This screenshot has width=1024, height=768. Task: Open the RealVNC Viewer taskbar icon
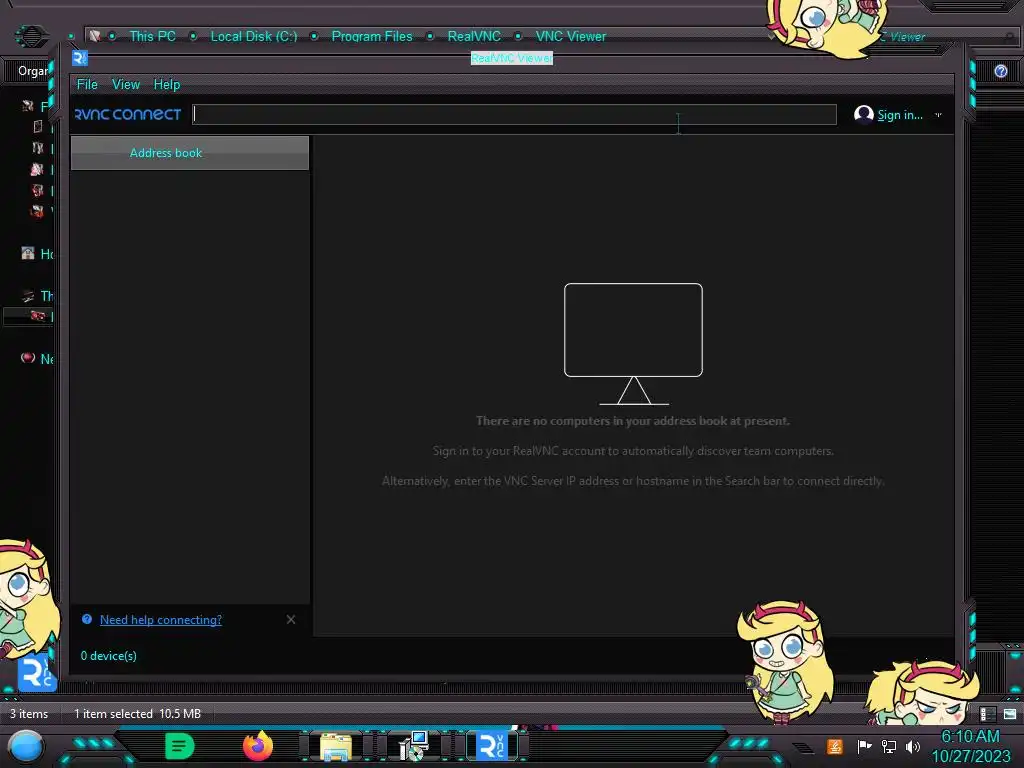click(492, 746)
